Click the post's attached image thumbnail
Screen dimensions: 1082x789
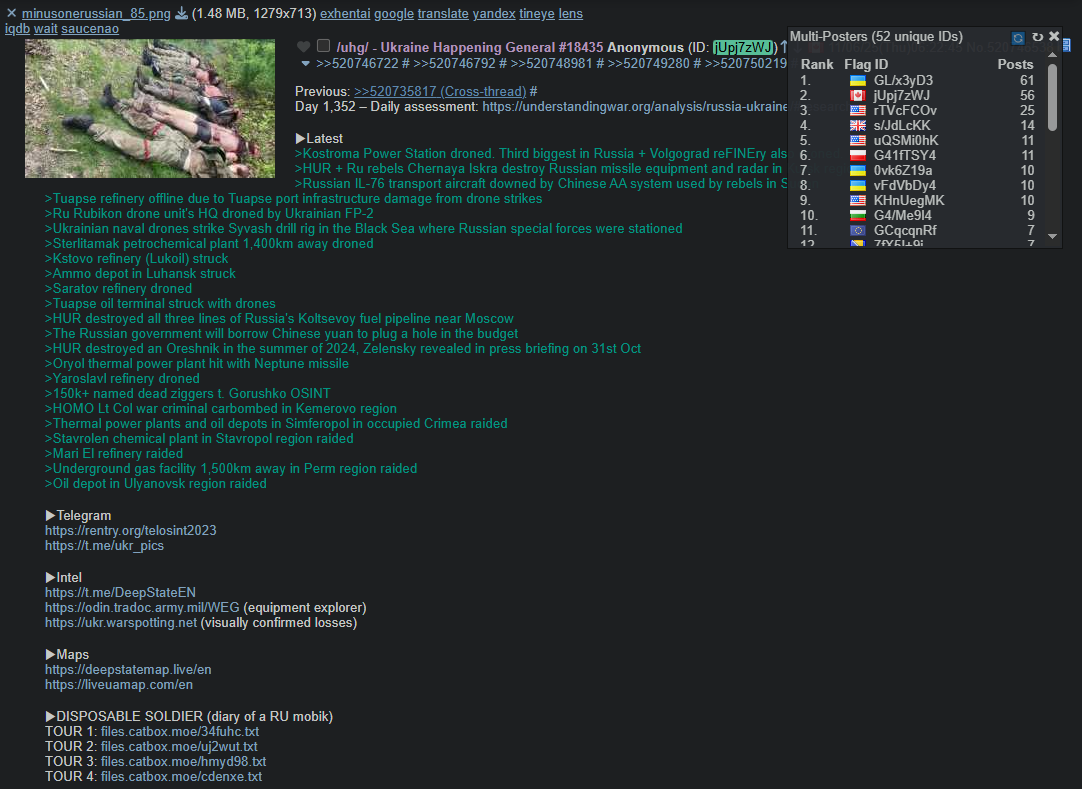click(x=150, y=108)
